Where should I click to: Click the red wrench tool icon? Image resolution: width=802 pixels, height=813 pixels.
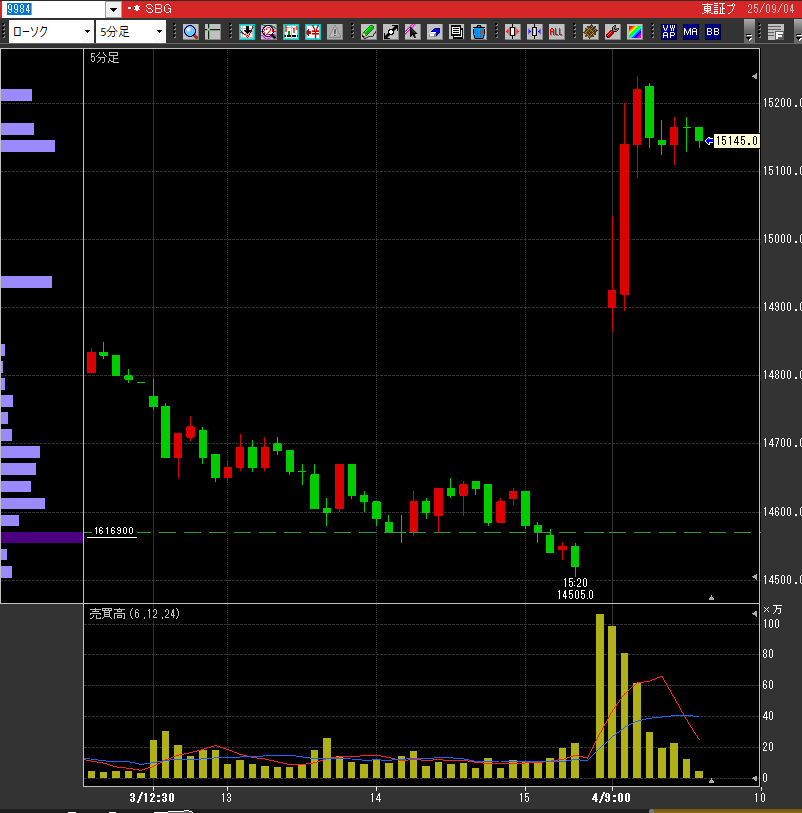point(613,32)
